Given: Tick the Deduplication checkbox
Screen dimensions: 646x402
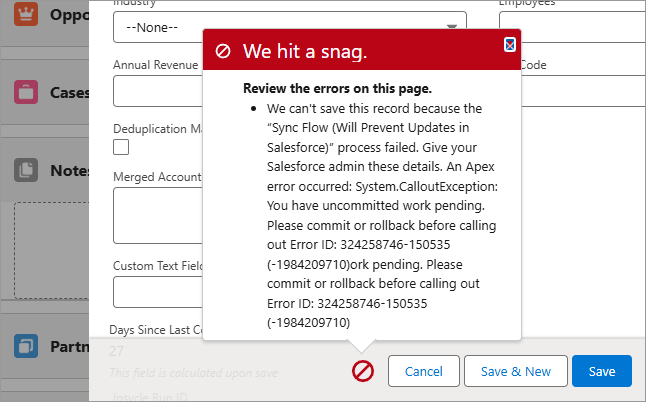Looking at the screenshot, I should [x=121, y=147].
